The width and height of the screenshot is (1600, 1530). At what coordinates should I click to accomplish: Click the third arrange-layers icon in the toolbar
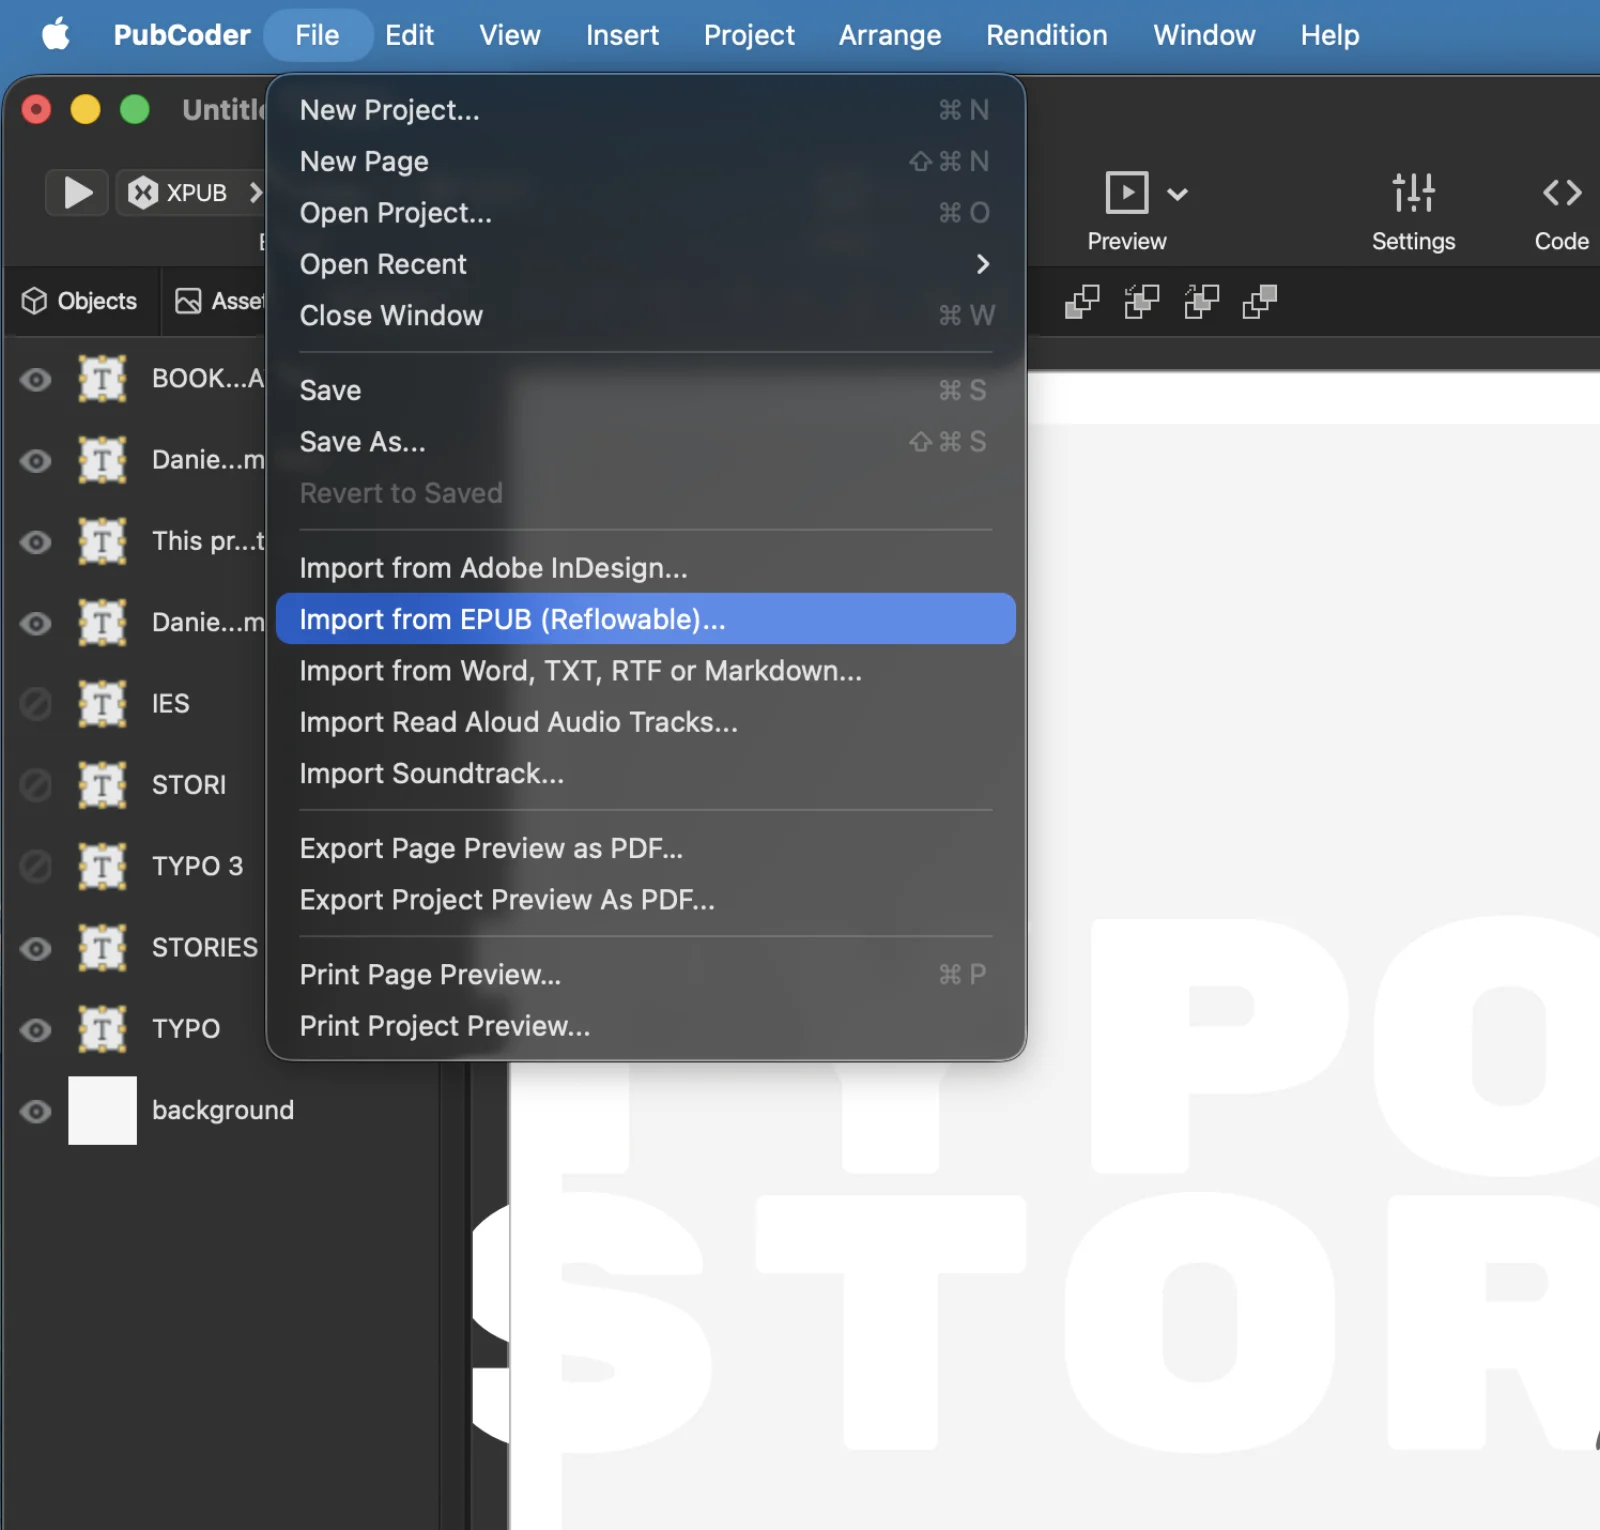(x=1201, y=301)
